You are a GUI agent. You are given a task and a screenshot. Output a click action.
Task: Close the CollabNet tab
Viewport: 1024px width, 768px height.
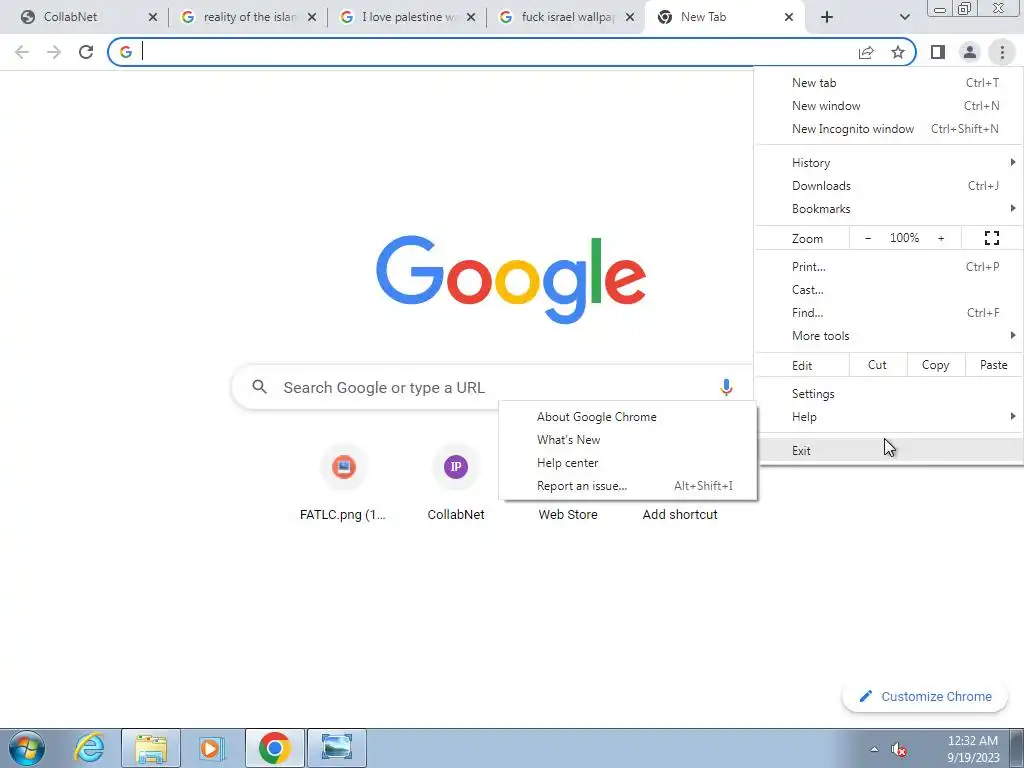(x=153, y=17)
